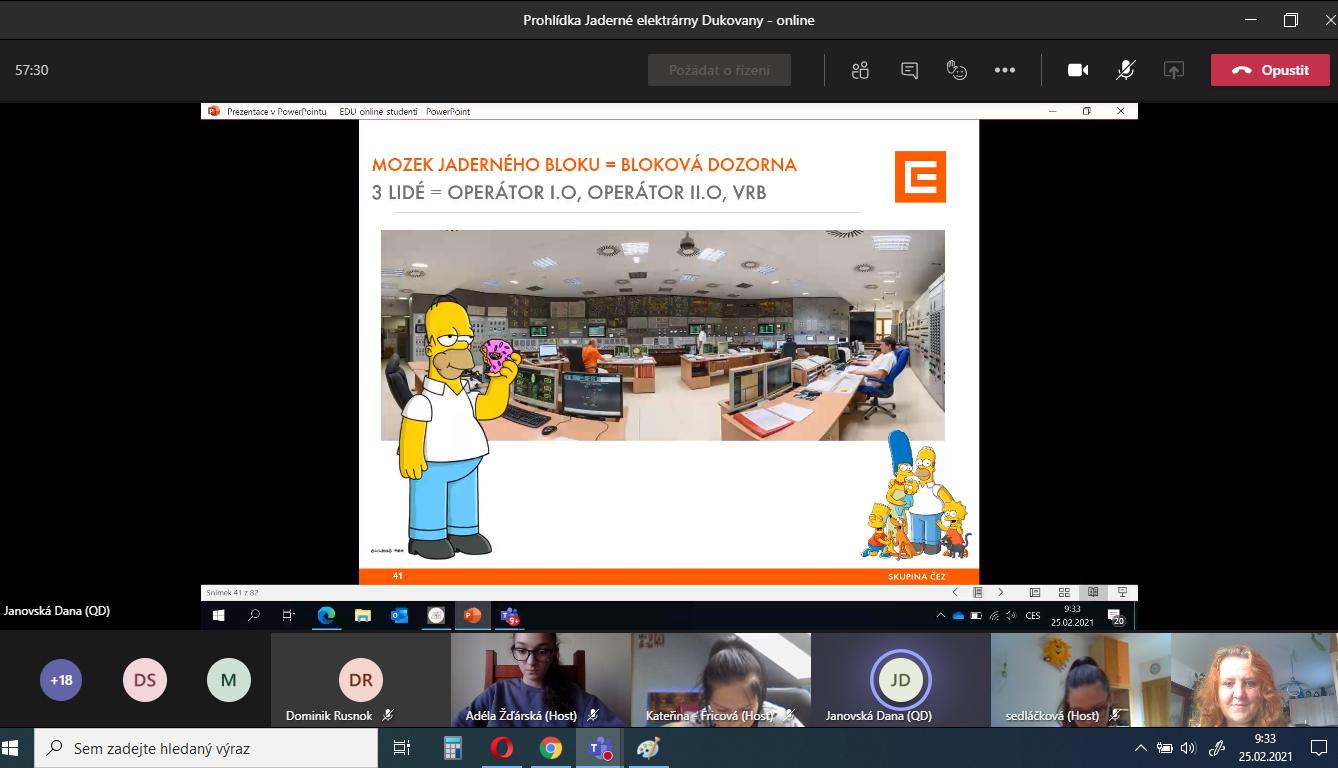This screenshot has height=768, width=1338.
Task: Toggle the camera on or off
Action: point(1078,70)
